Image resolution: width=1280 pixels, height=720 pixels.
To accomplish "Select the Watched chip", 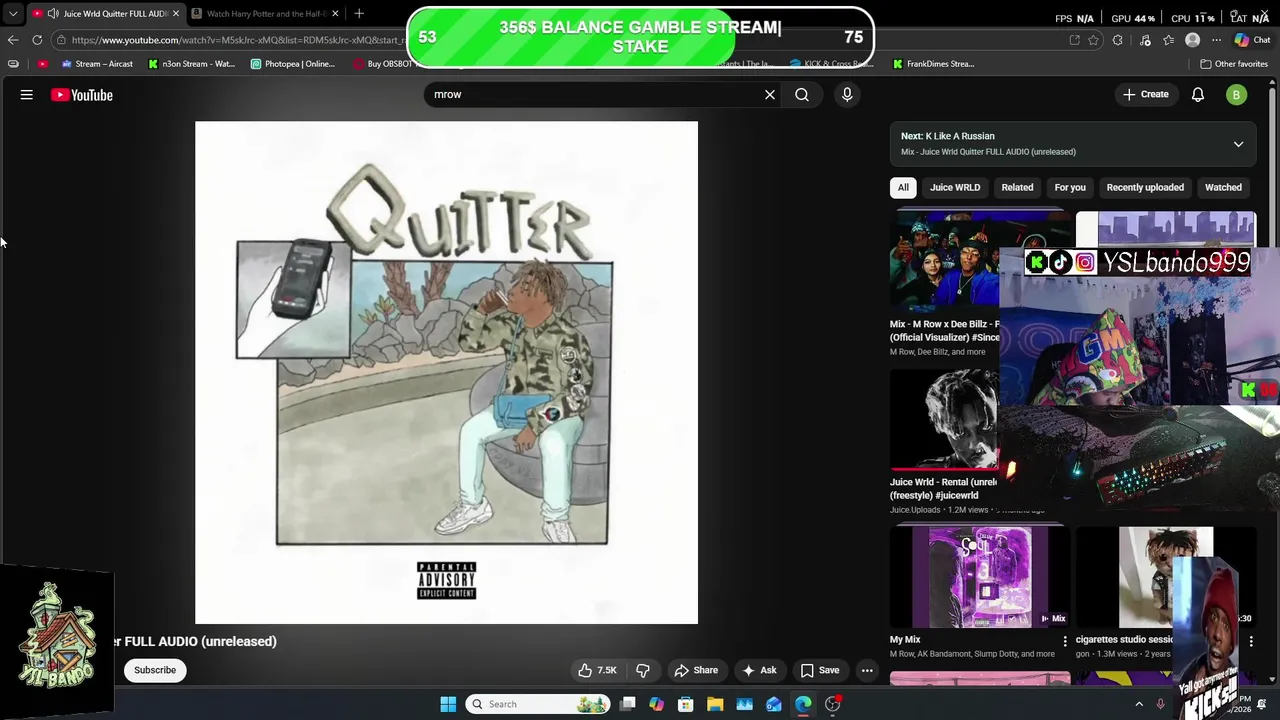I will pyautogui.click(x=1223, y=187).
